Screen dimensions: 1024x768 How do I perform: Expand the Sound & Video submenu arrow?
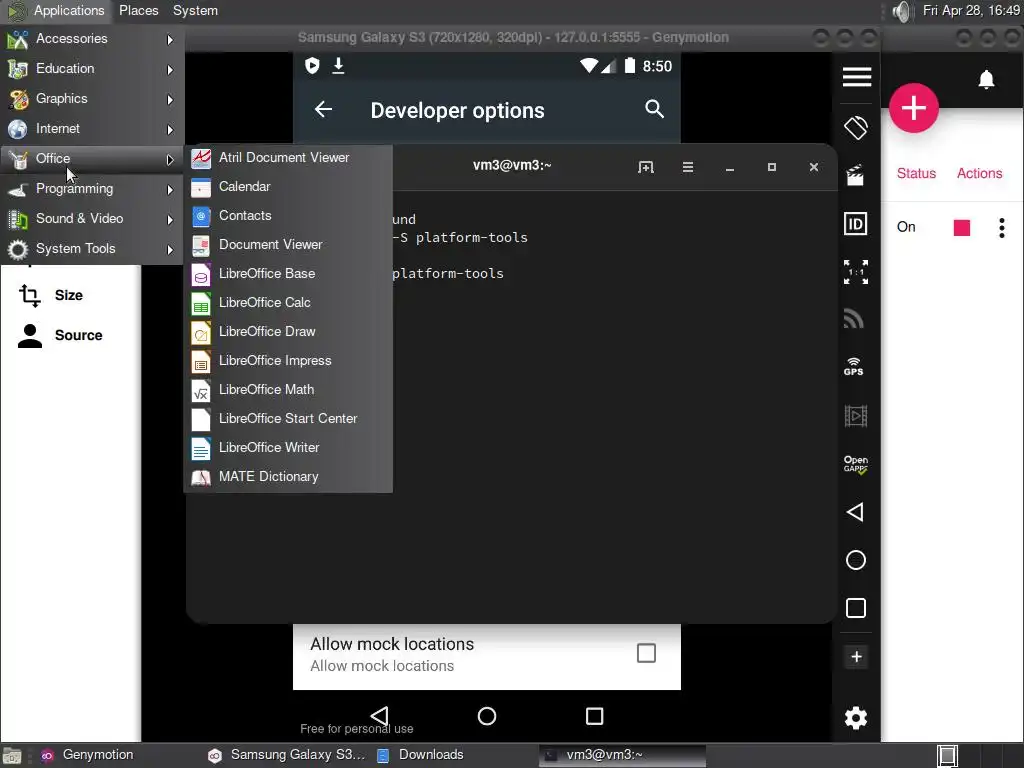170,219
